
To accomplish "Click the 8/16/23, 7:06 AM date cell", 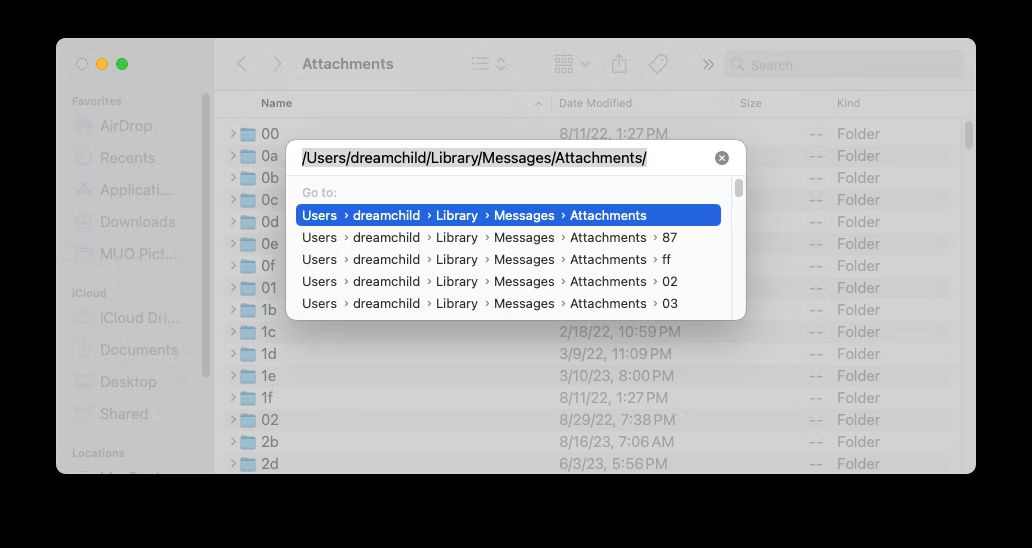I will pyautogui.click(x=616, y=441).
